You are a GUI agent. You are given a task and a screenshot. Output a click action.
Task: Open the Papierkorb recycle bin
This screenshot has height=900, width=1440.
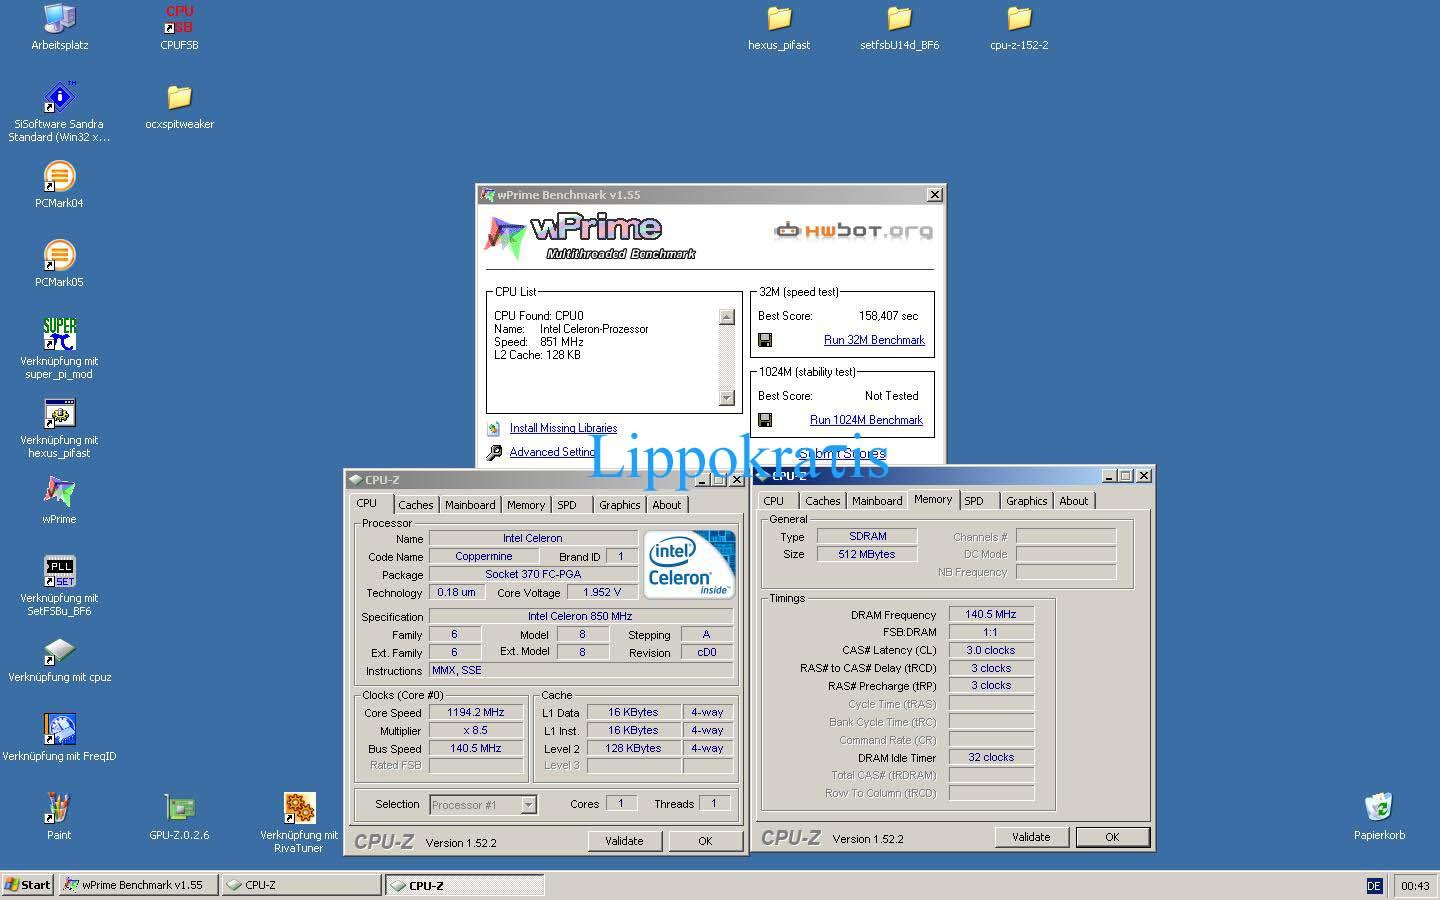(1379, 809)
